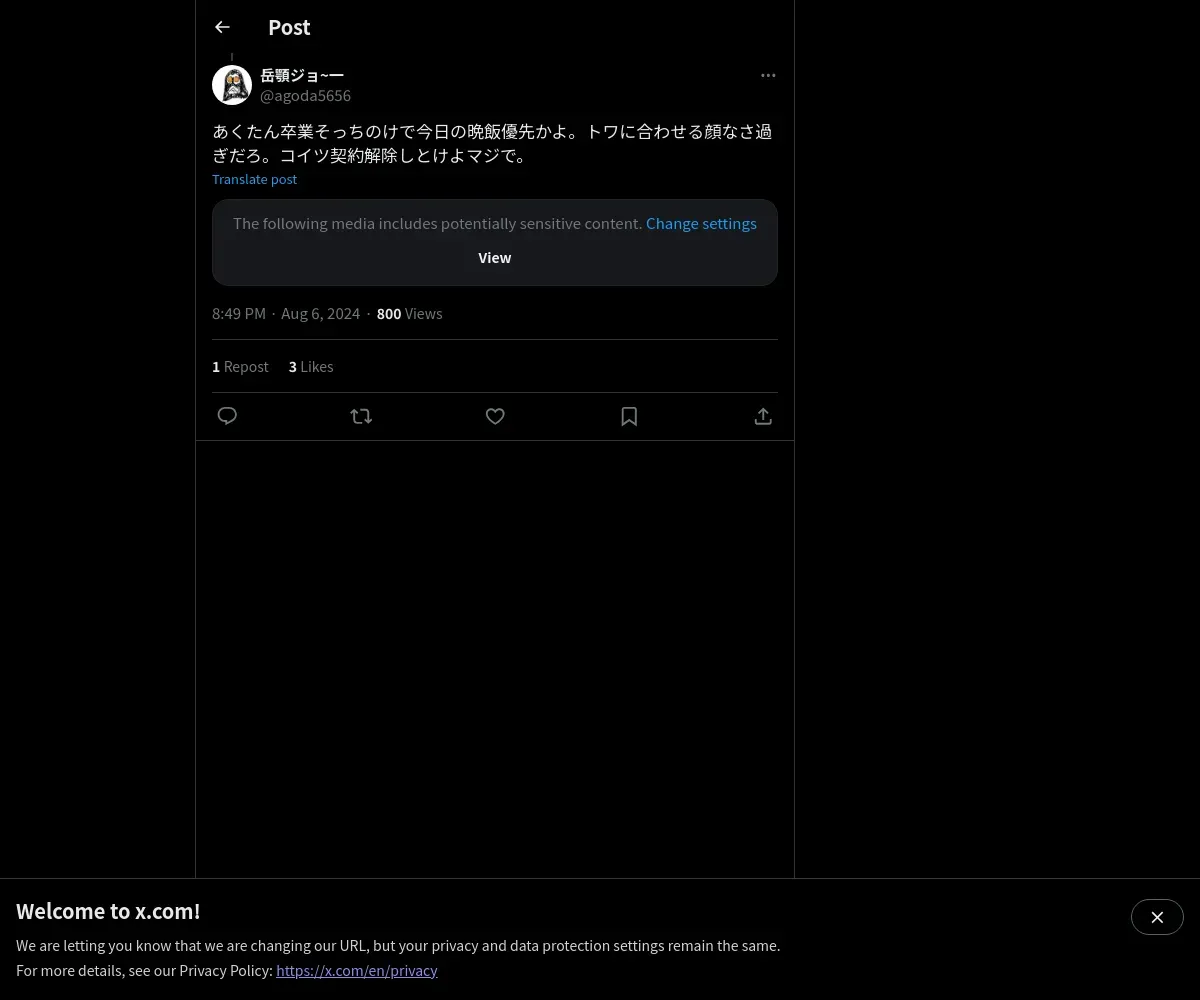The width and height of the screenshot is (1200, 1000).
Task: Show the 3 Likes list
Action: (311, 366)
